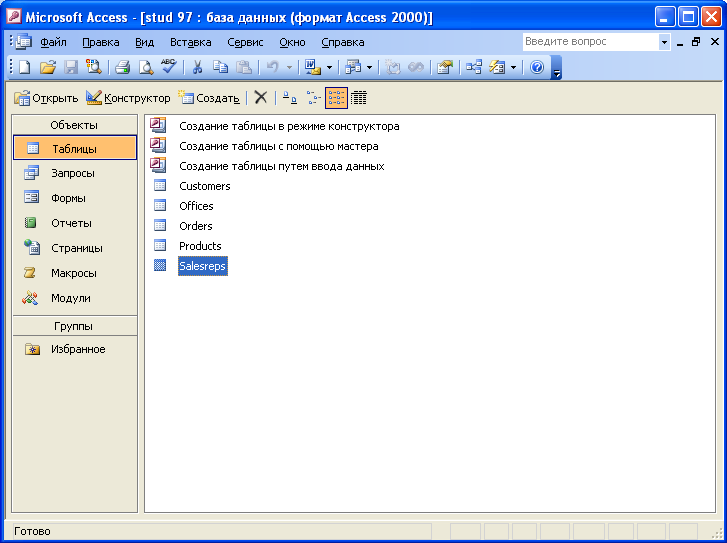
Task: Click the Открыть button
Action: coord(46,98)
